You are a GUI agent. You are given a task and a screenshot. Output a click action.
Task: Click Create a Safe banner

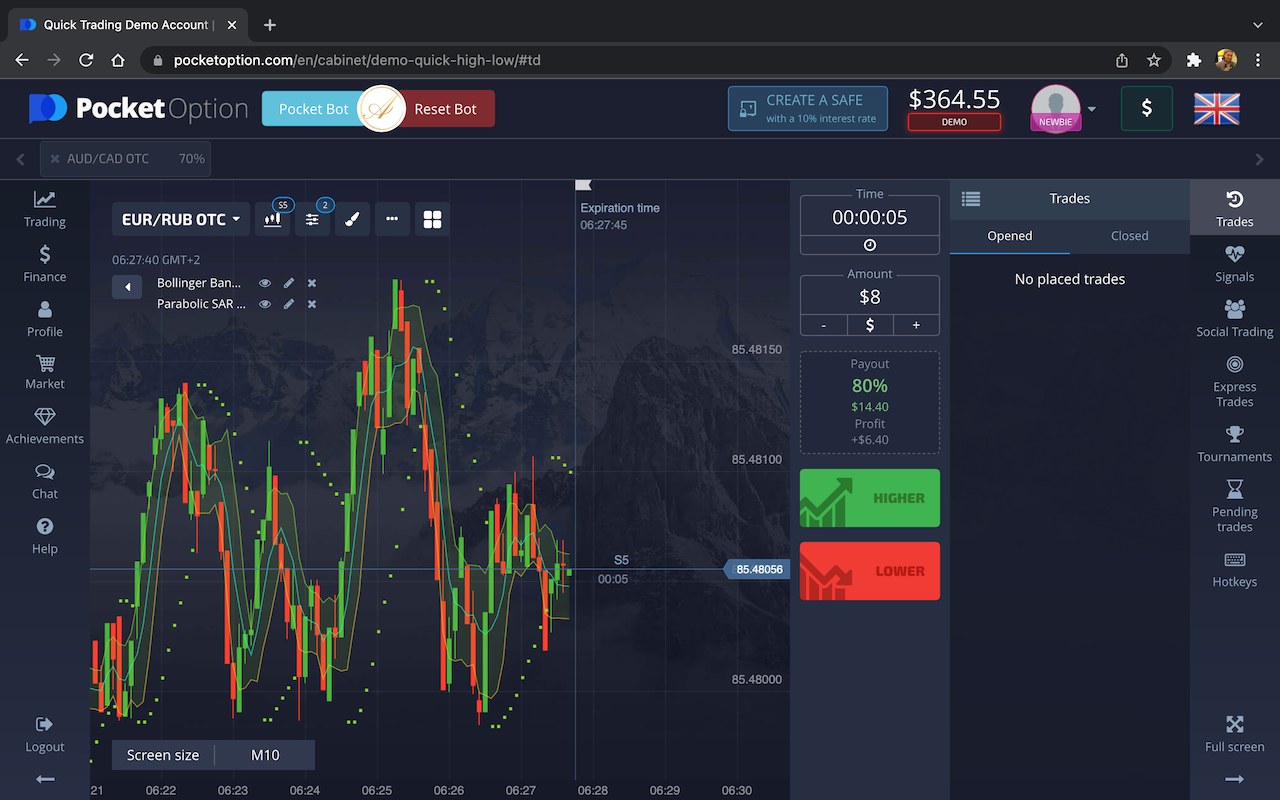(808, 108)
